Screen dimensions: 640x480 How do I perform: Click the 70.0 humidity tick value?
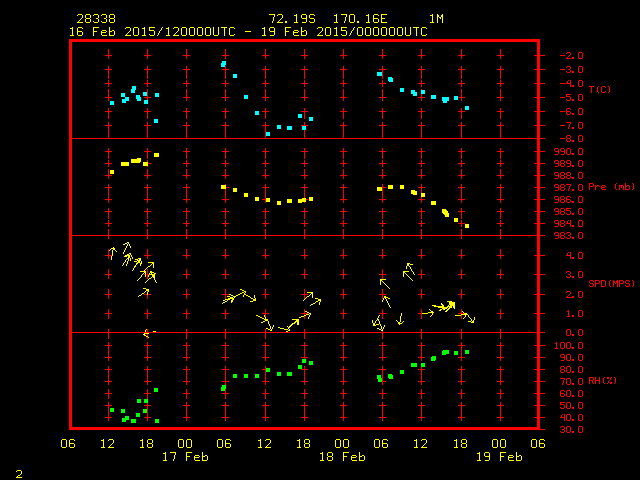click(571, 382)
